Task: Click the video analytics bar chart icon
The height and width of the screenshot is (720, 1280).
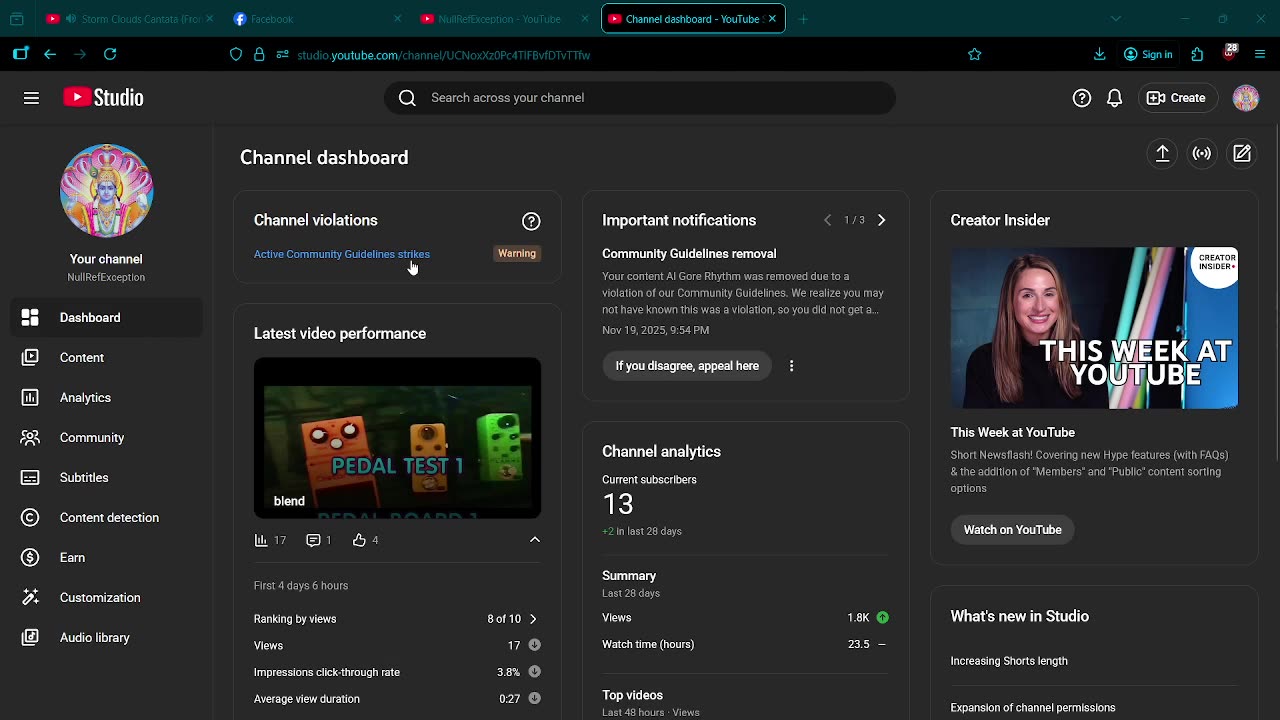Action: [x=261, y=540]
